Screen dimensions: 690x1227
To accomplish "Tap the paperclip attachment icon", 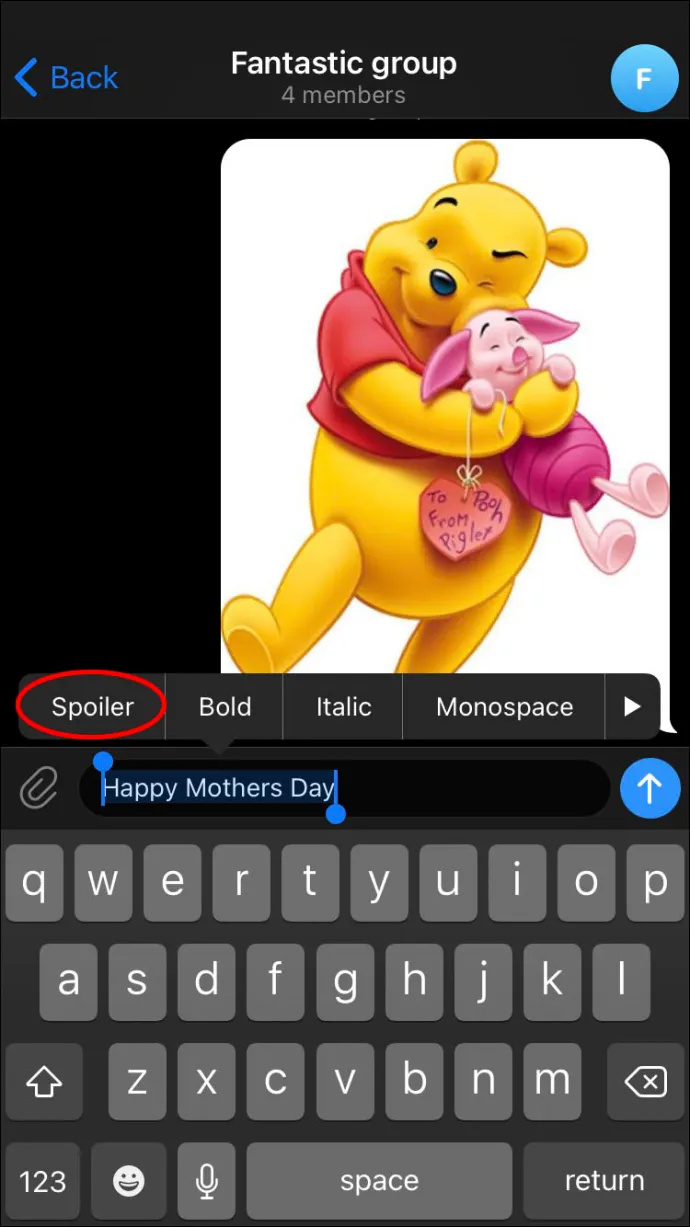I will click(x=39, y=790).
